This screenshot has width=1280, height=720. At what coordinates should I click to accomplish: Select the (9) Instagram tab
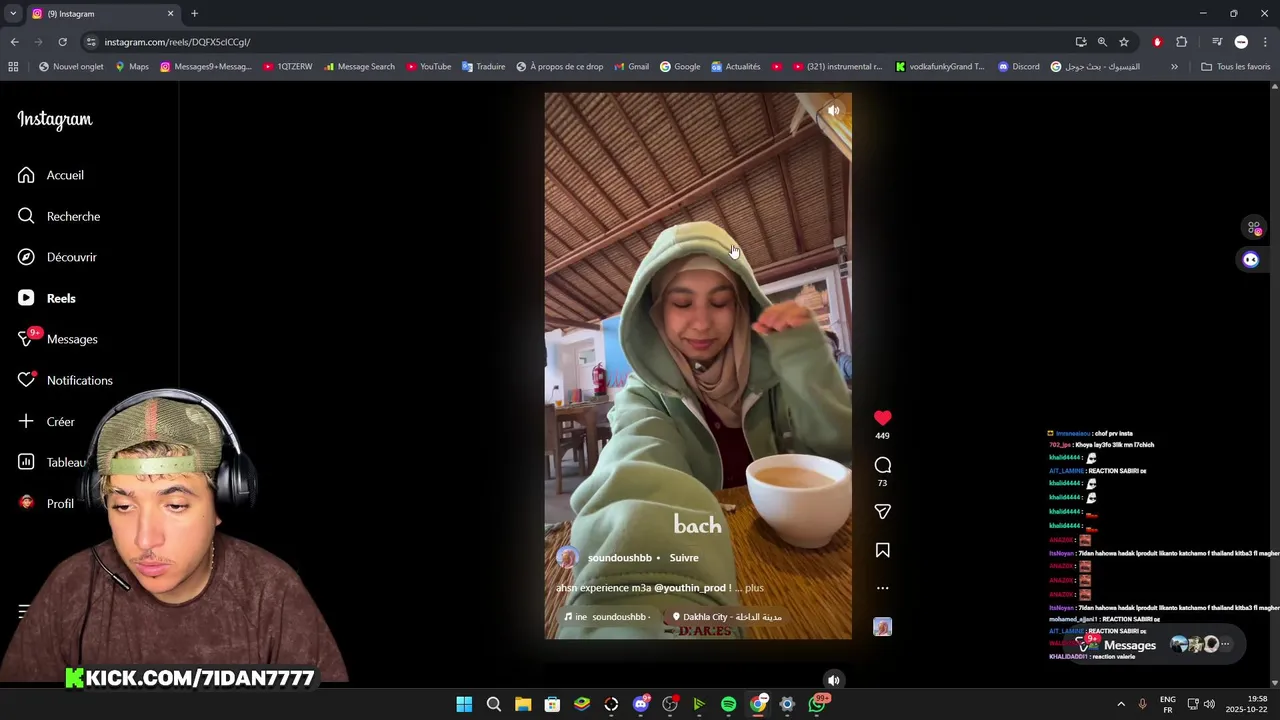click(x=101, y=14)
